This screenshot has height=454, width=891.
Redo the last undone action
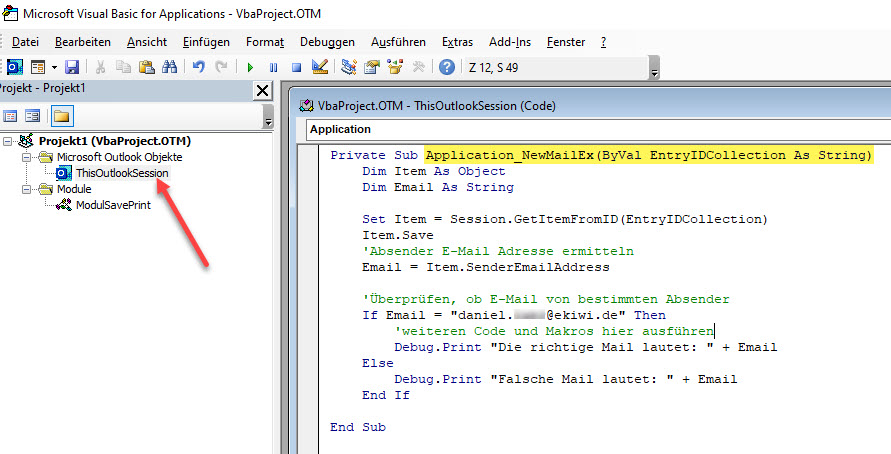tap(221, 68)
